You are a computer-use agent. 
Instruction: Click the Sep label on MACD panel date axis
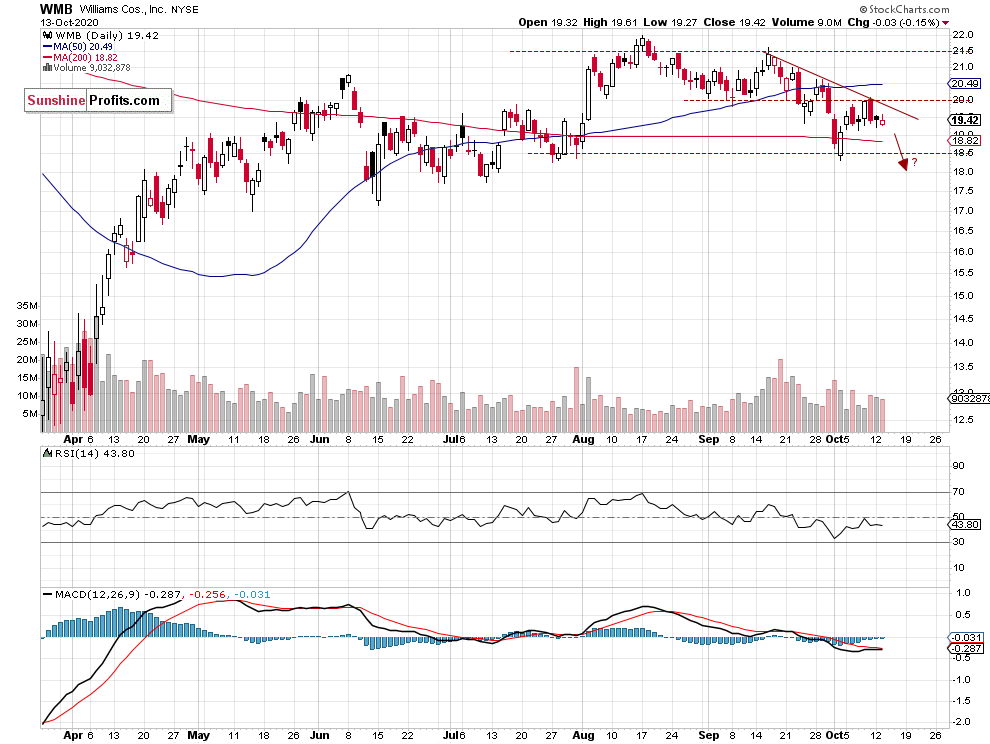point(708,735)
